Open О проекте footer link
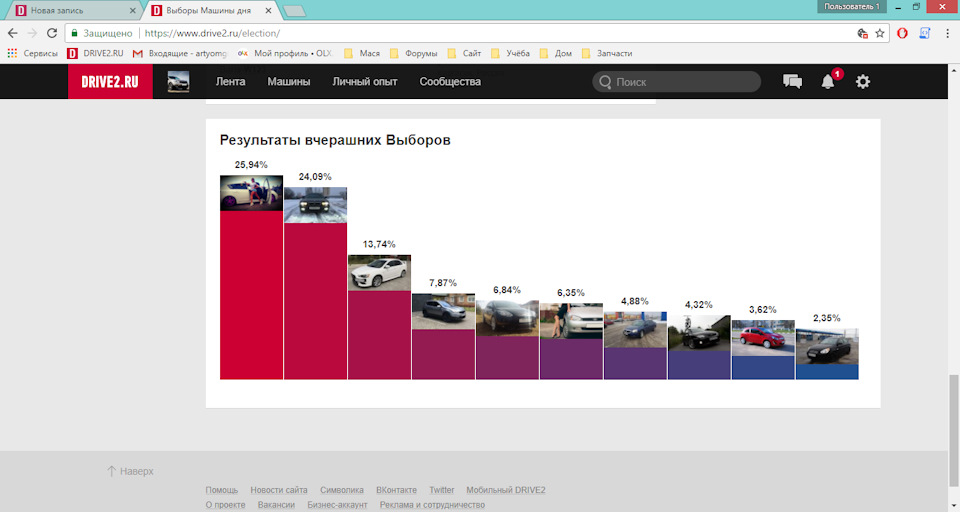This screenshot has width=960, height=512. coord(225,505)
